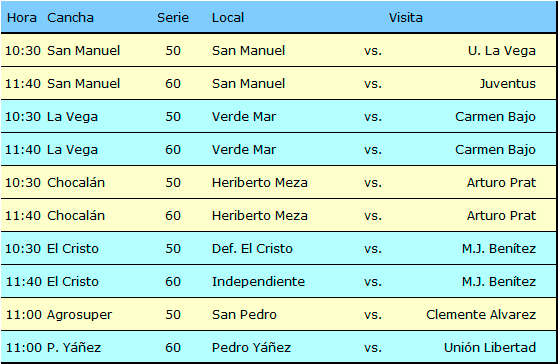Viewport: 558px width, 364px height.
Task: Click Arturo Prat in the 11:40 Chocalán row
Action: tap(501, 216)
